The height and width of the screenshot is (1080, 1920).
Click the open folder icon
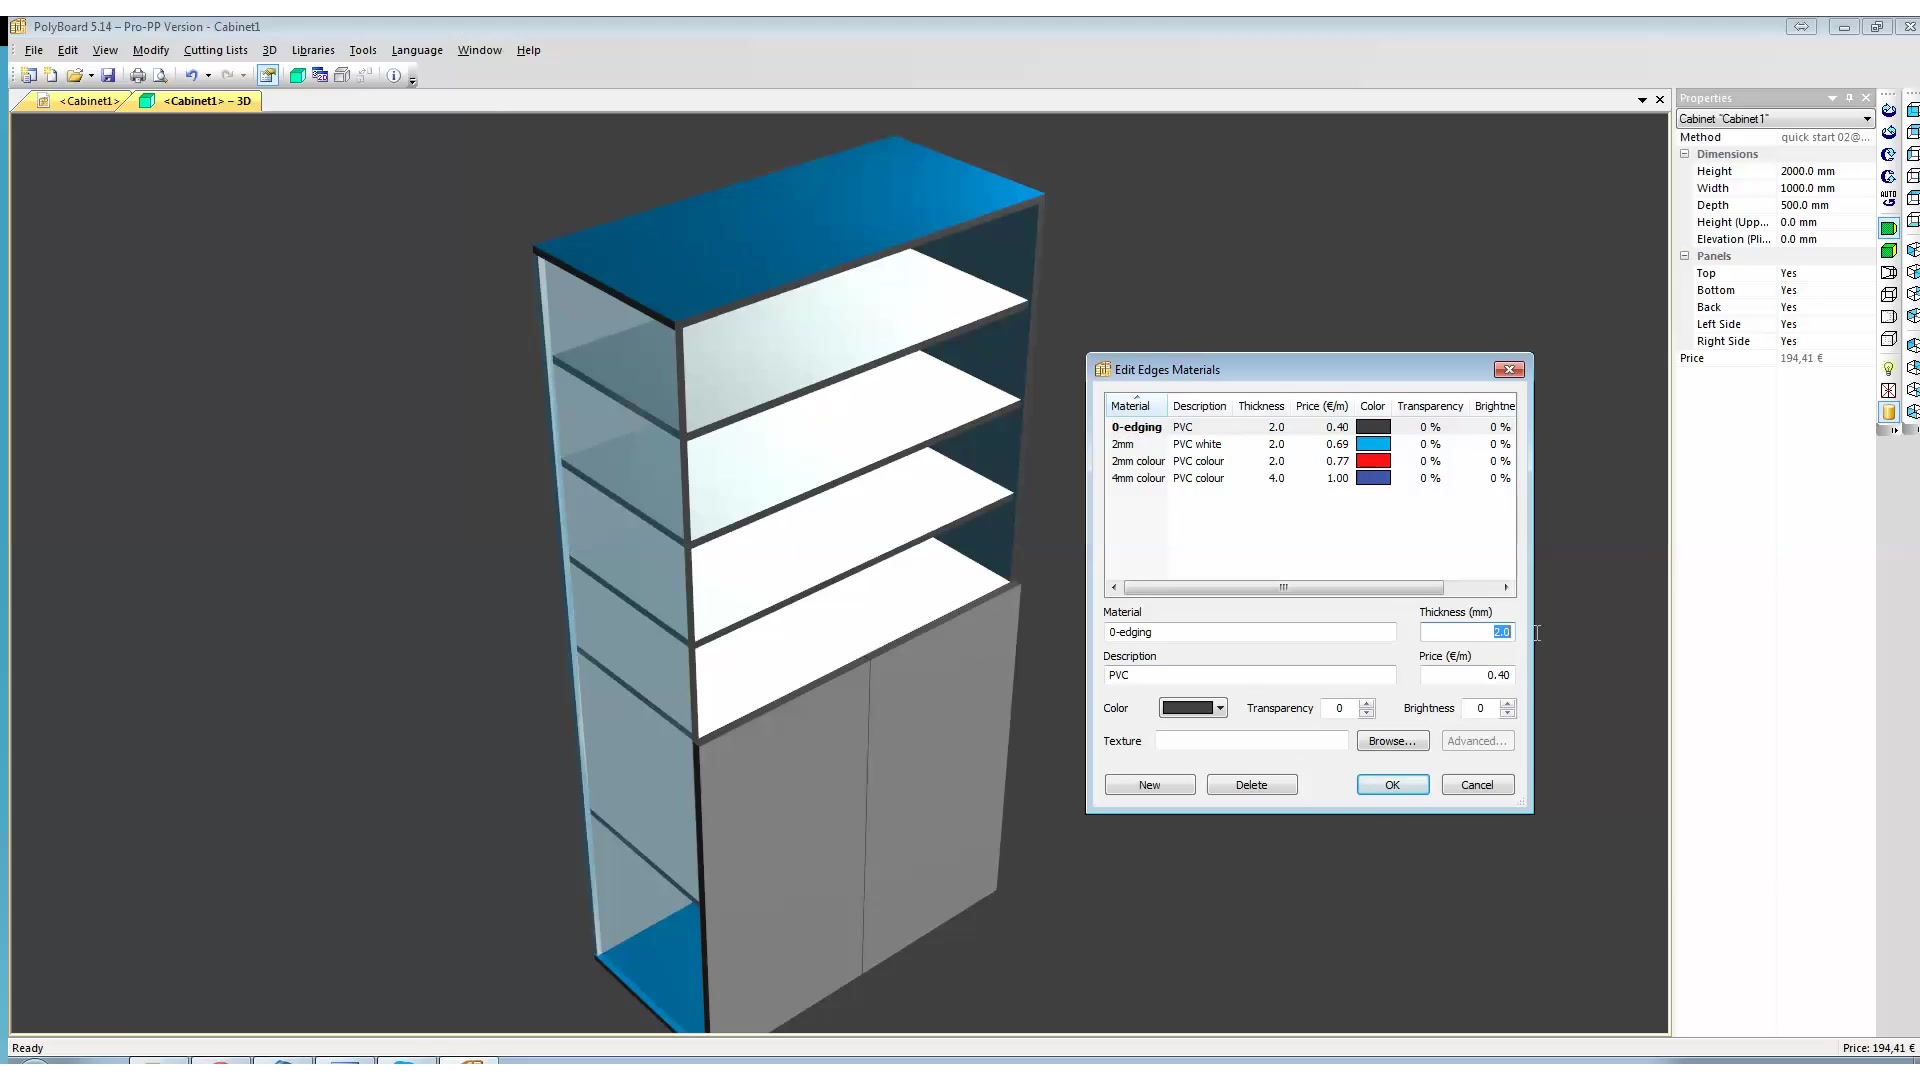tap(74, 75)
